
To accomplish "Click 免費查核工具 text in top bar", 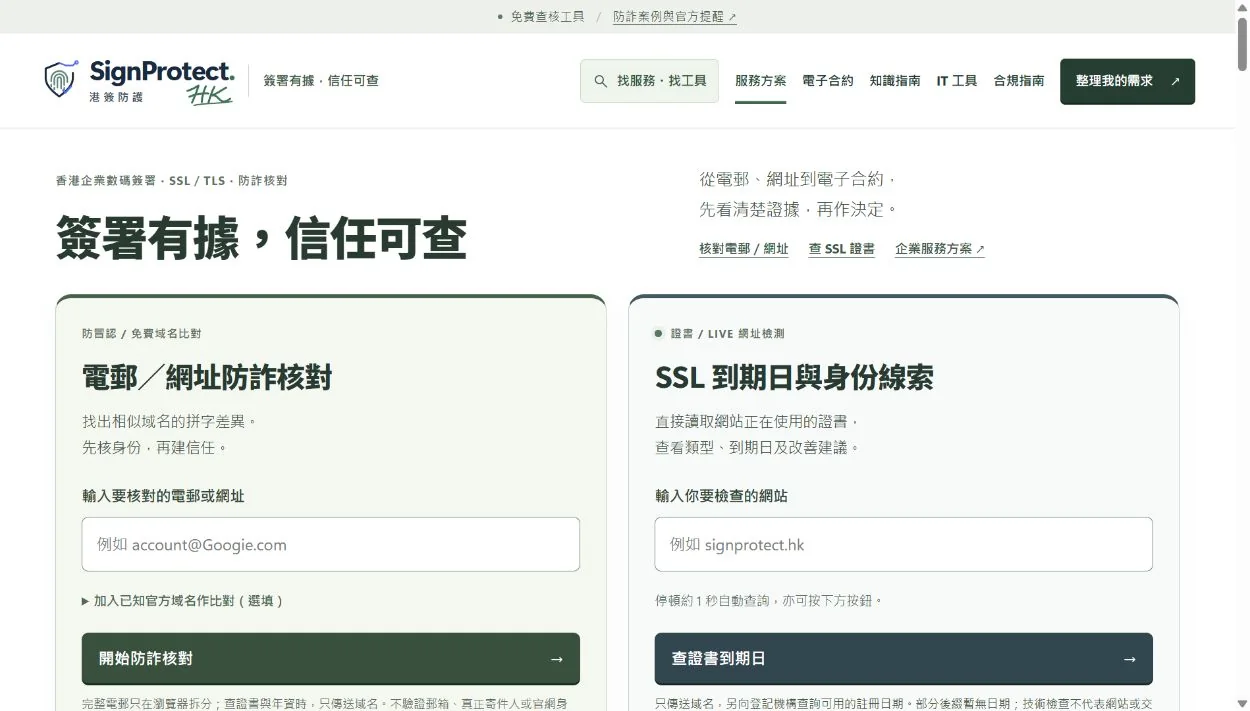I will tap(547, 17).
